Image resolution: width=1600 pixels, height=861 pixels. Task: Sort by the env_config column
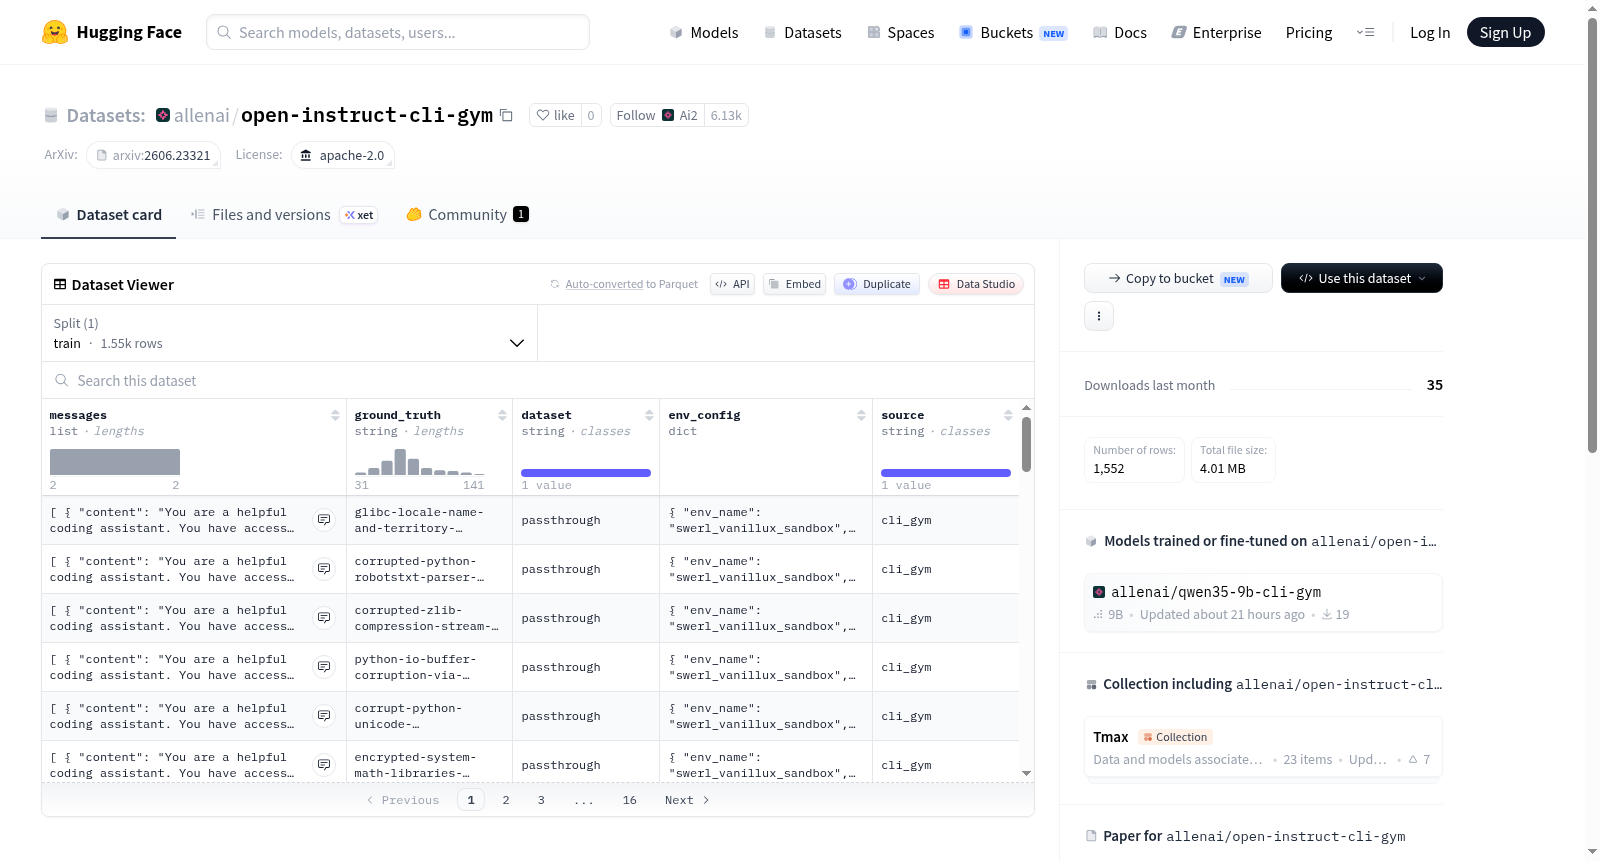click(x=861, y=415)
